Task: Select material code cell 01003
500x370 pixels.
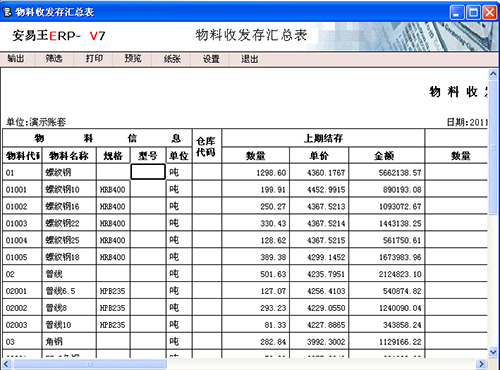Action: click(x=22, y=223)
